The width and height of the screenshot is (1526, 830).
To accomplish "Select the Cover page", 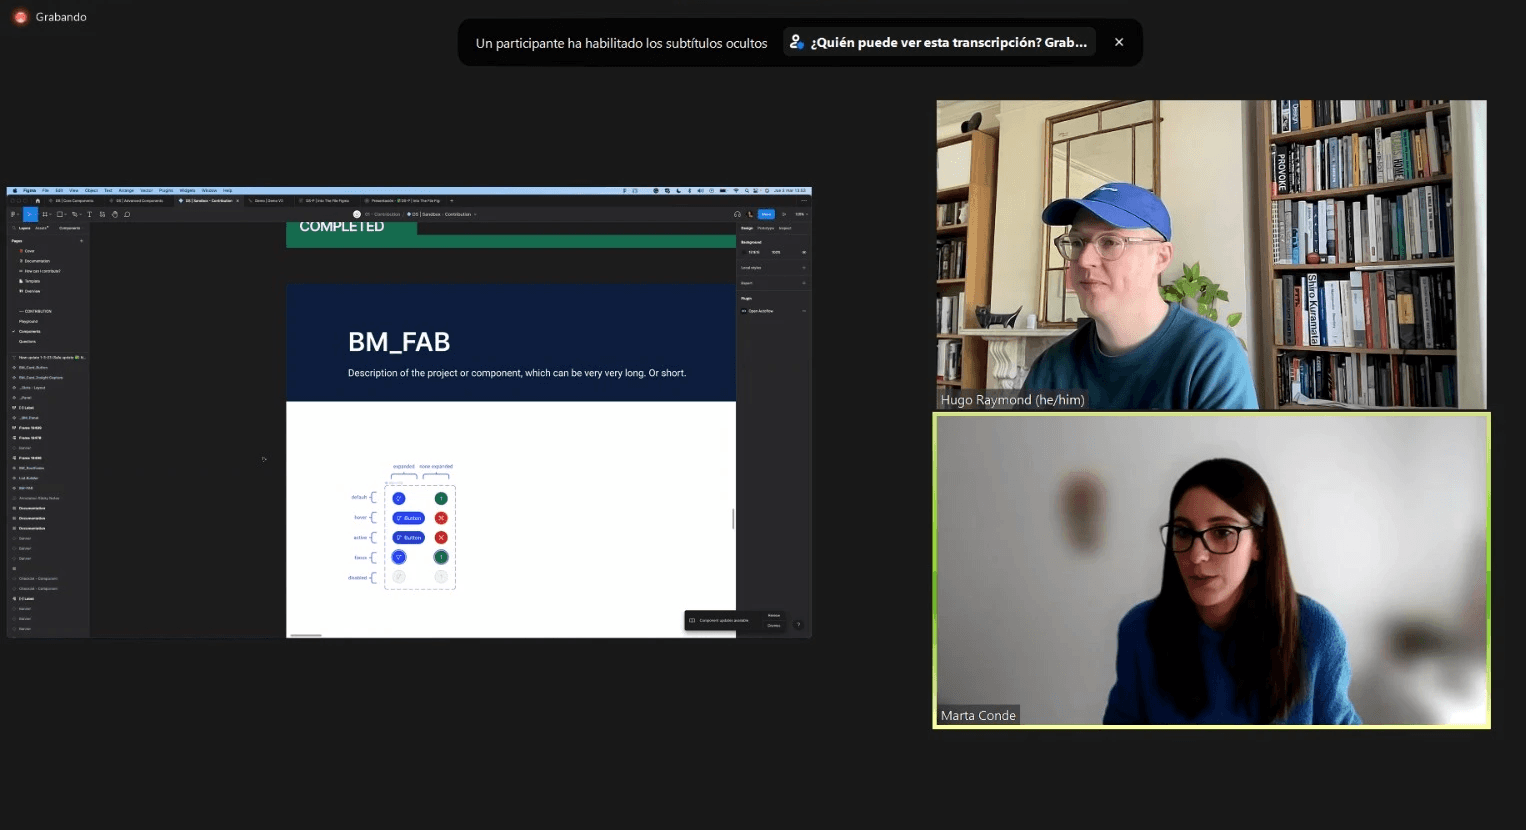I will [27, 251].
